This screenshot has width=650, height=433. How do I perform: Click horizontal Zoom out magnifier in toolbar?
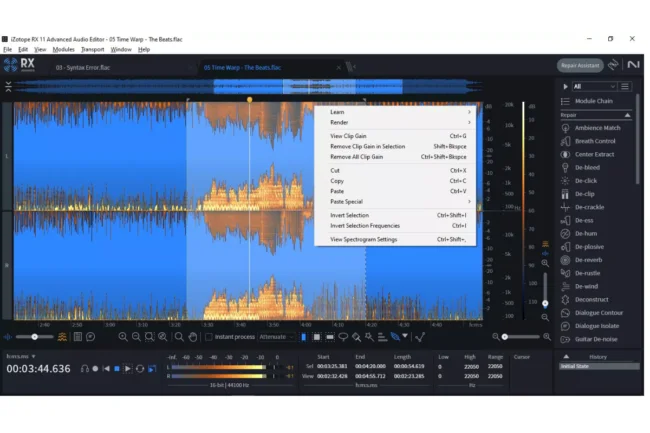click(x=136, y=337)
